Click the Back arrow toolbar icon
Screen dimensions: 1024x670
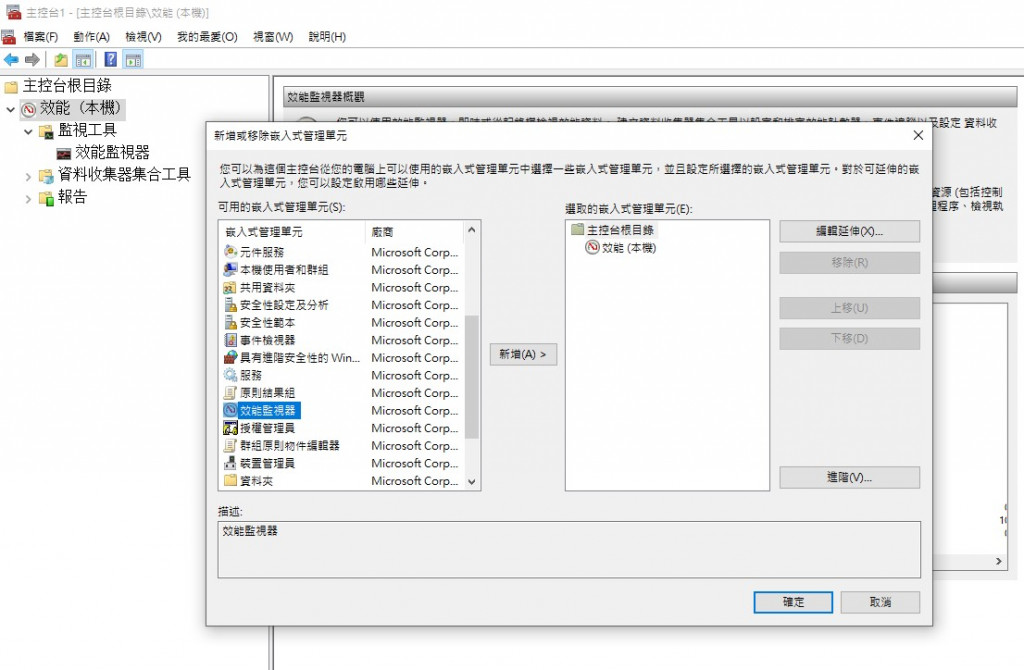(11, 60)
